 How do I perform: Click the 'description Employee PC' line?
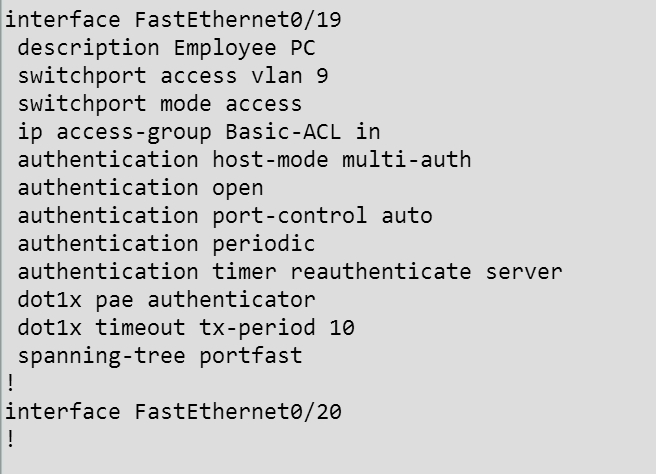pos(167,48)
